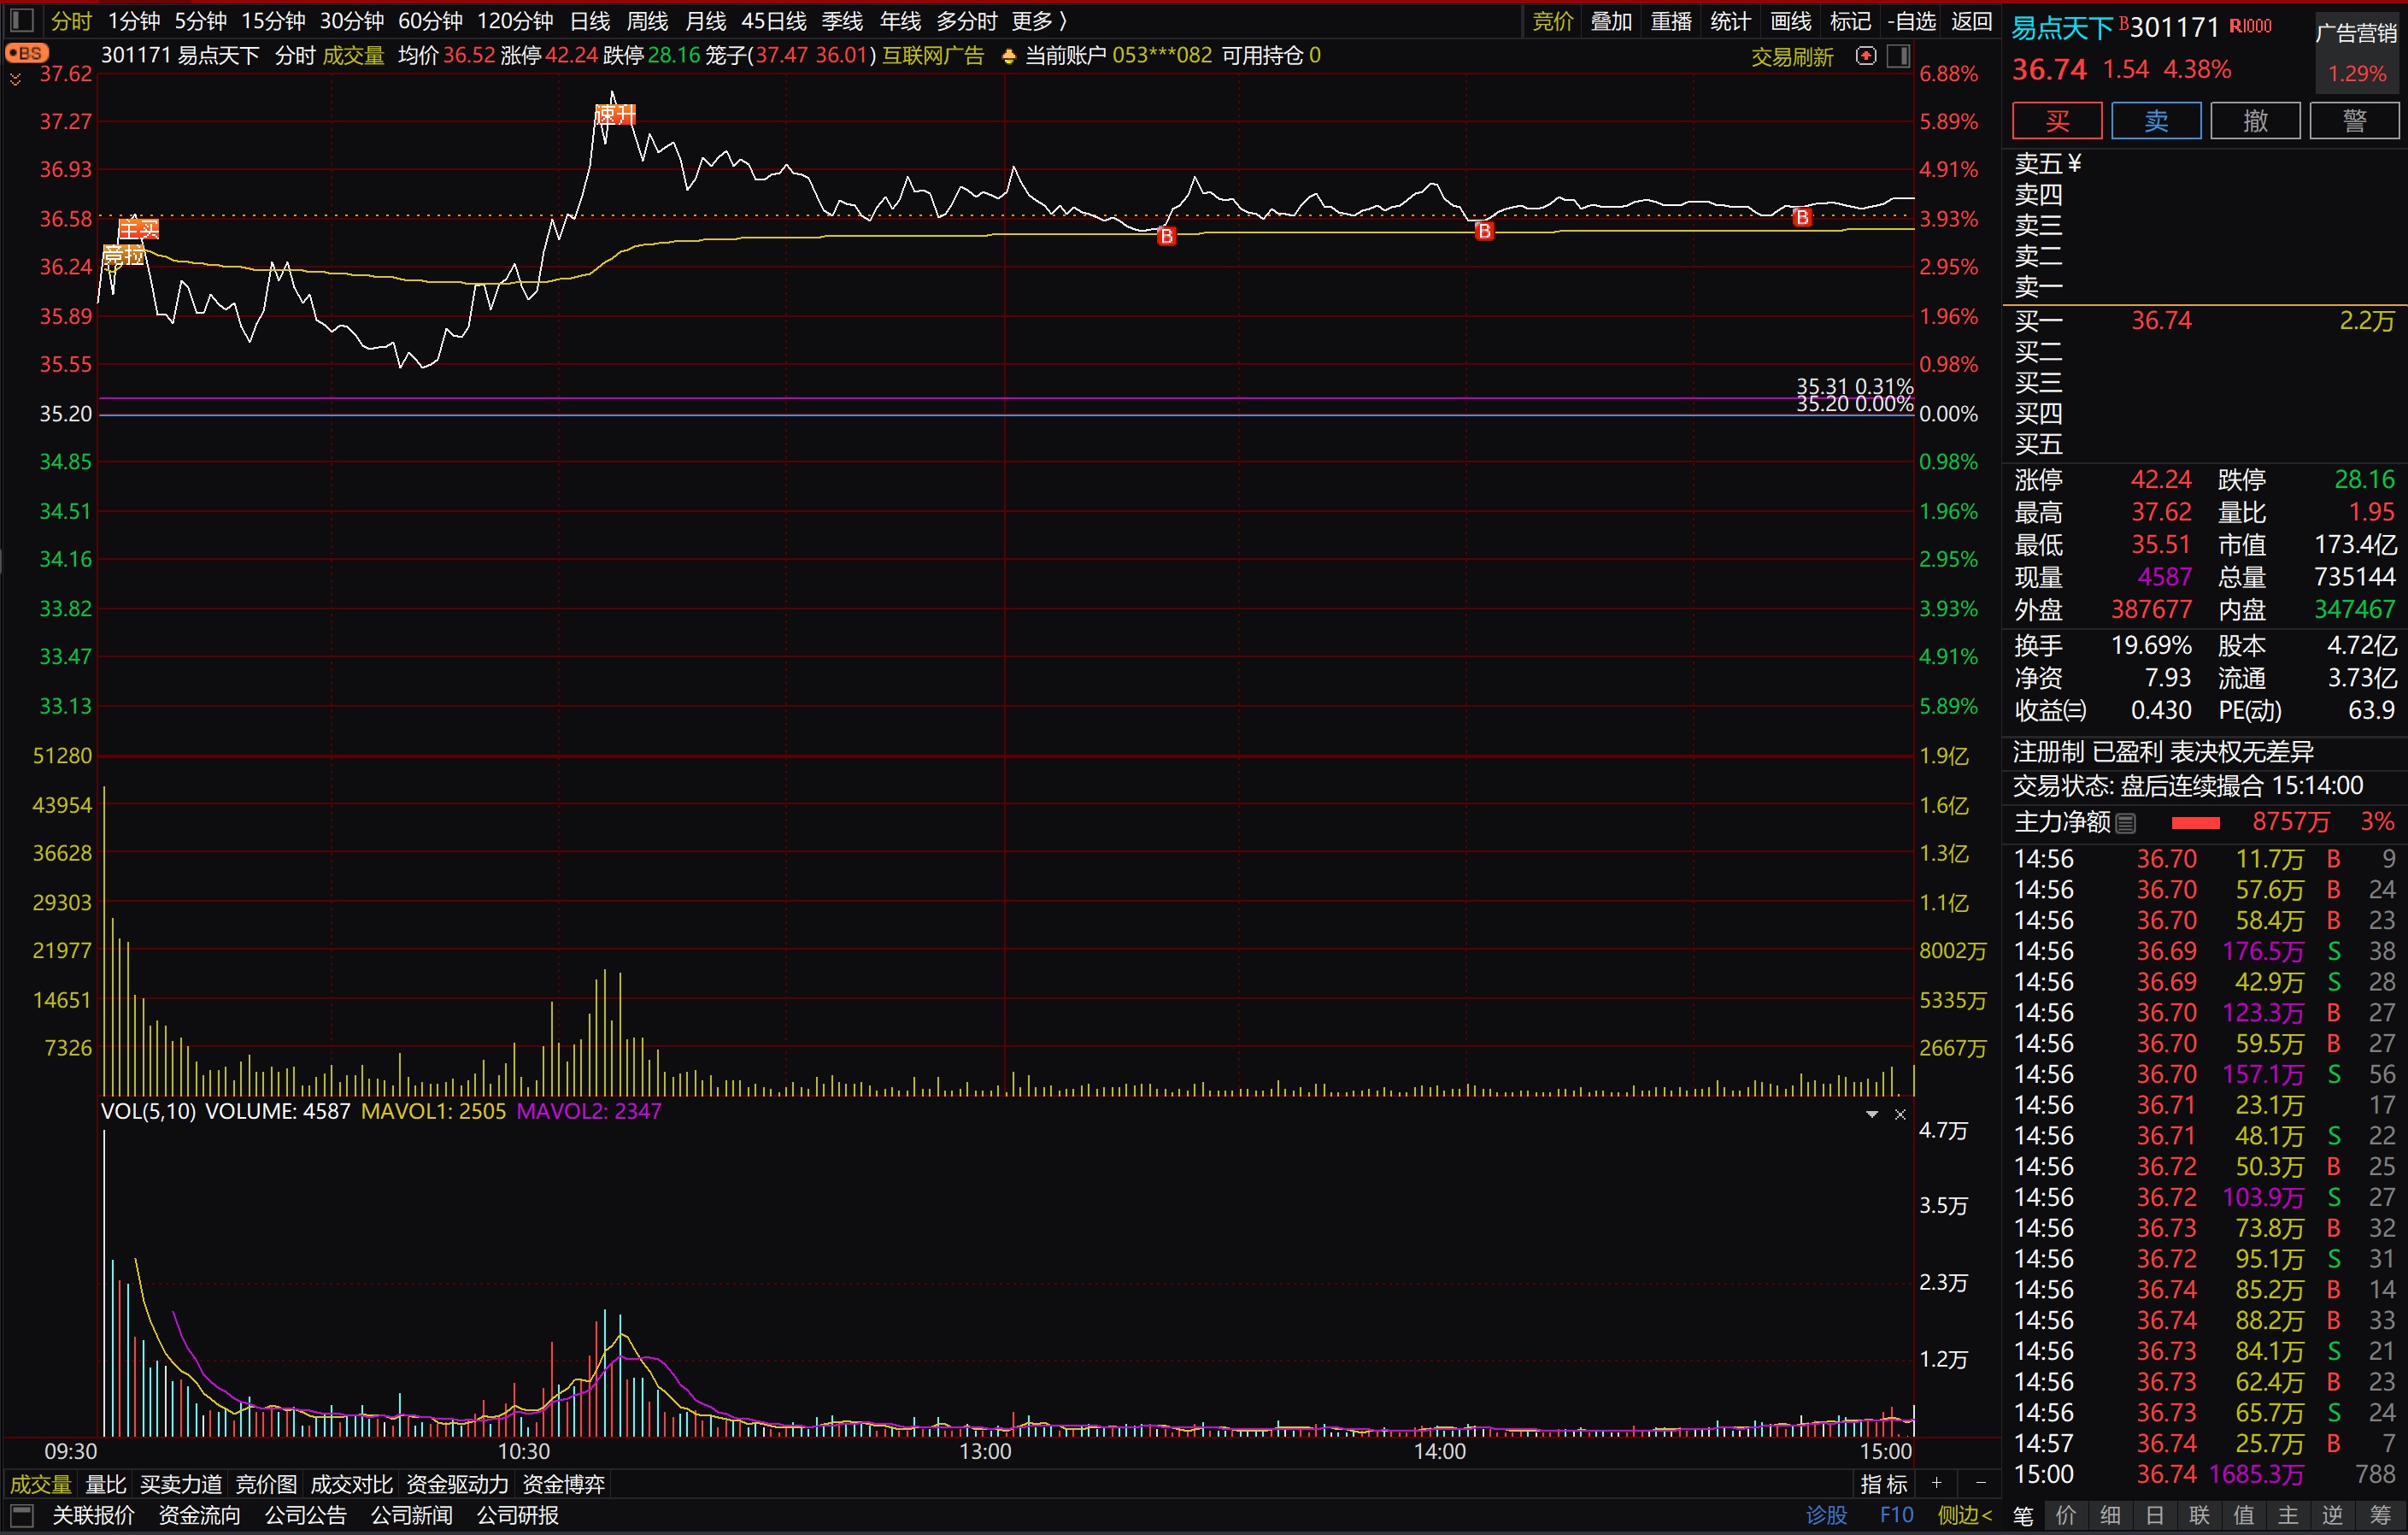Screen dimensions: 2408x1535
Task: Click the layout panel icon at top-left
Action: point(22,19)
